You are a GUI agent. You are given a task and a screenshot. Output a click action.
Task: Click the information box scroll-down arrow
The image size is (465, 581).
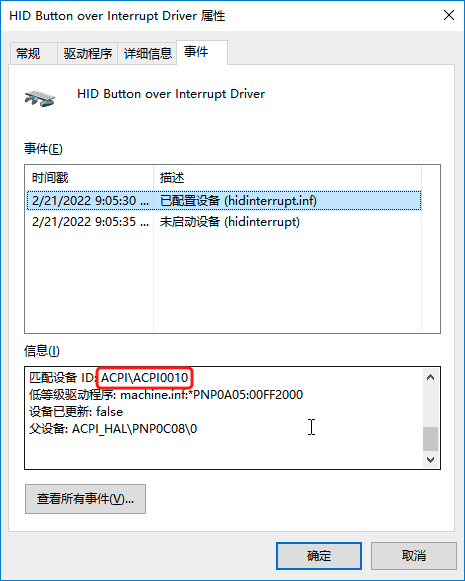click(430, 459)
